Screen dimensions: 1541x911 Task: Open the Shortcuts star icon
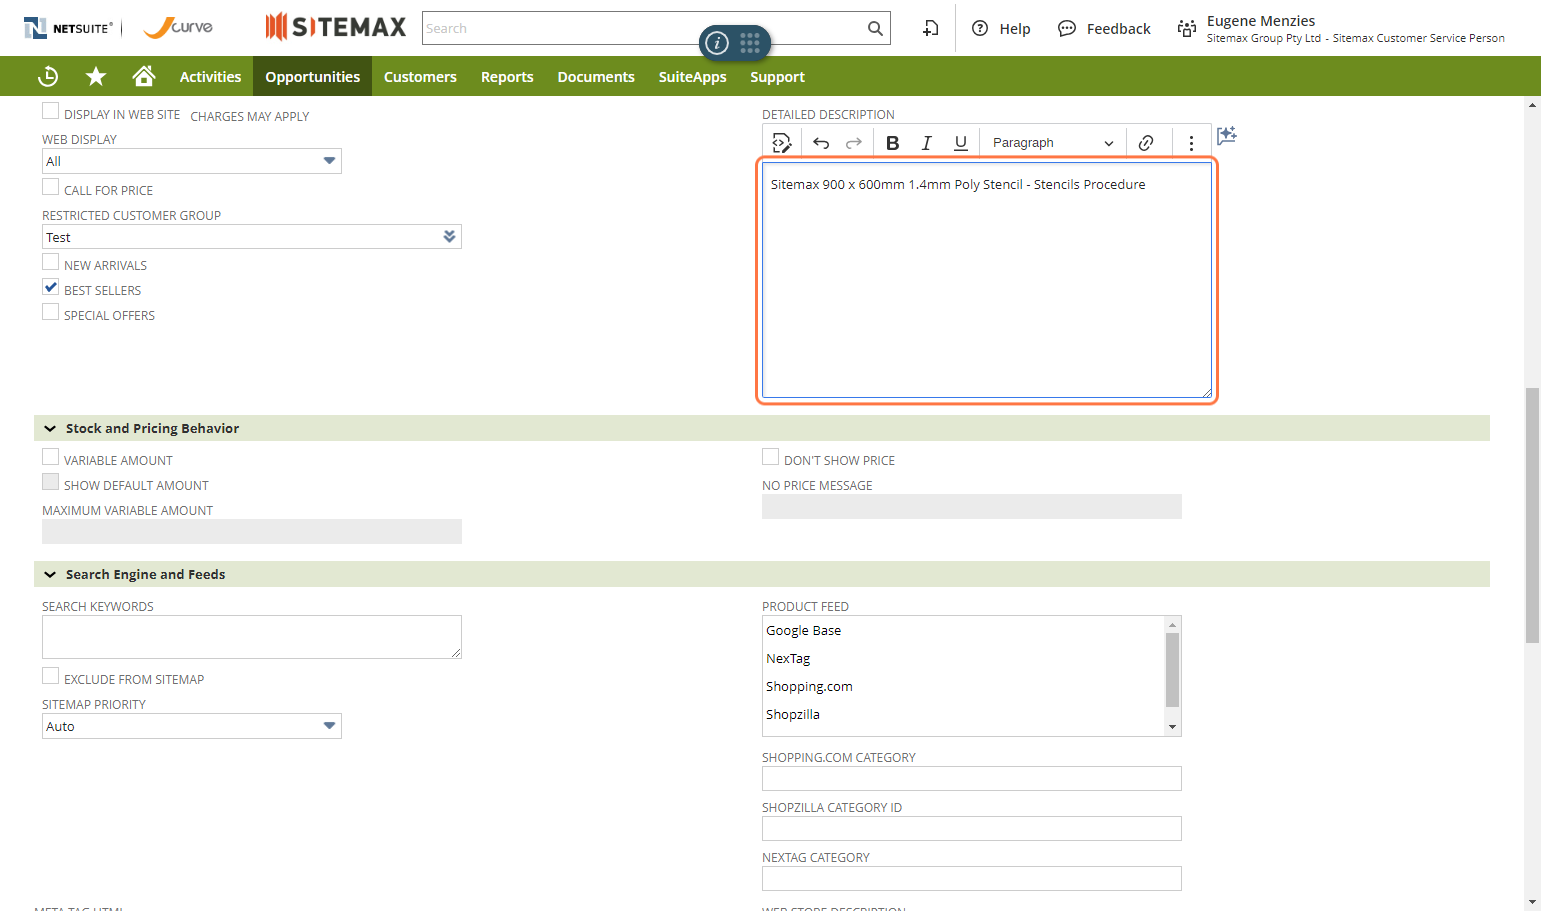tap(96, 76)
